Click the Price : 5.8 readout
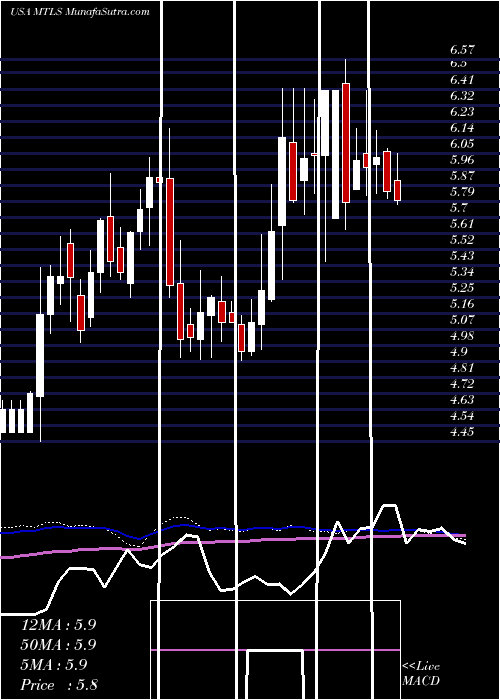 pos(59,685)
